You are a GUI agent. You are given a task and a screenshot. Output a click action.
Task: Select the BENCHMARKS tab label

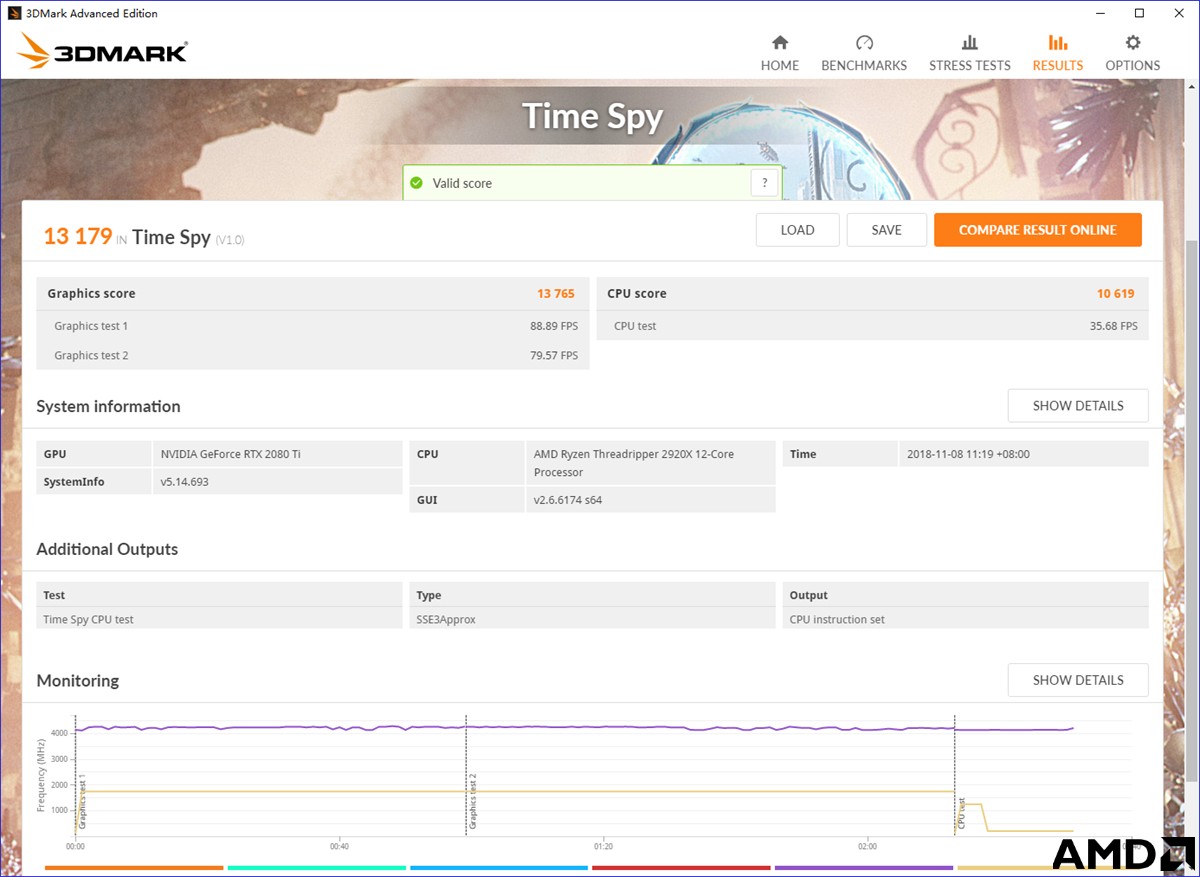(x=864, y=65)
